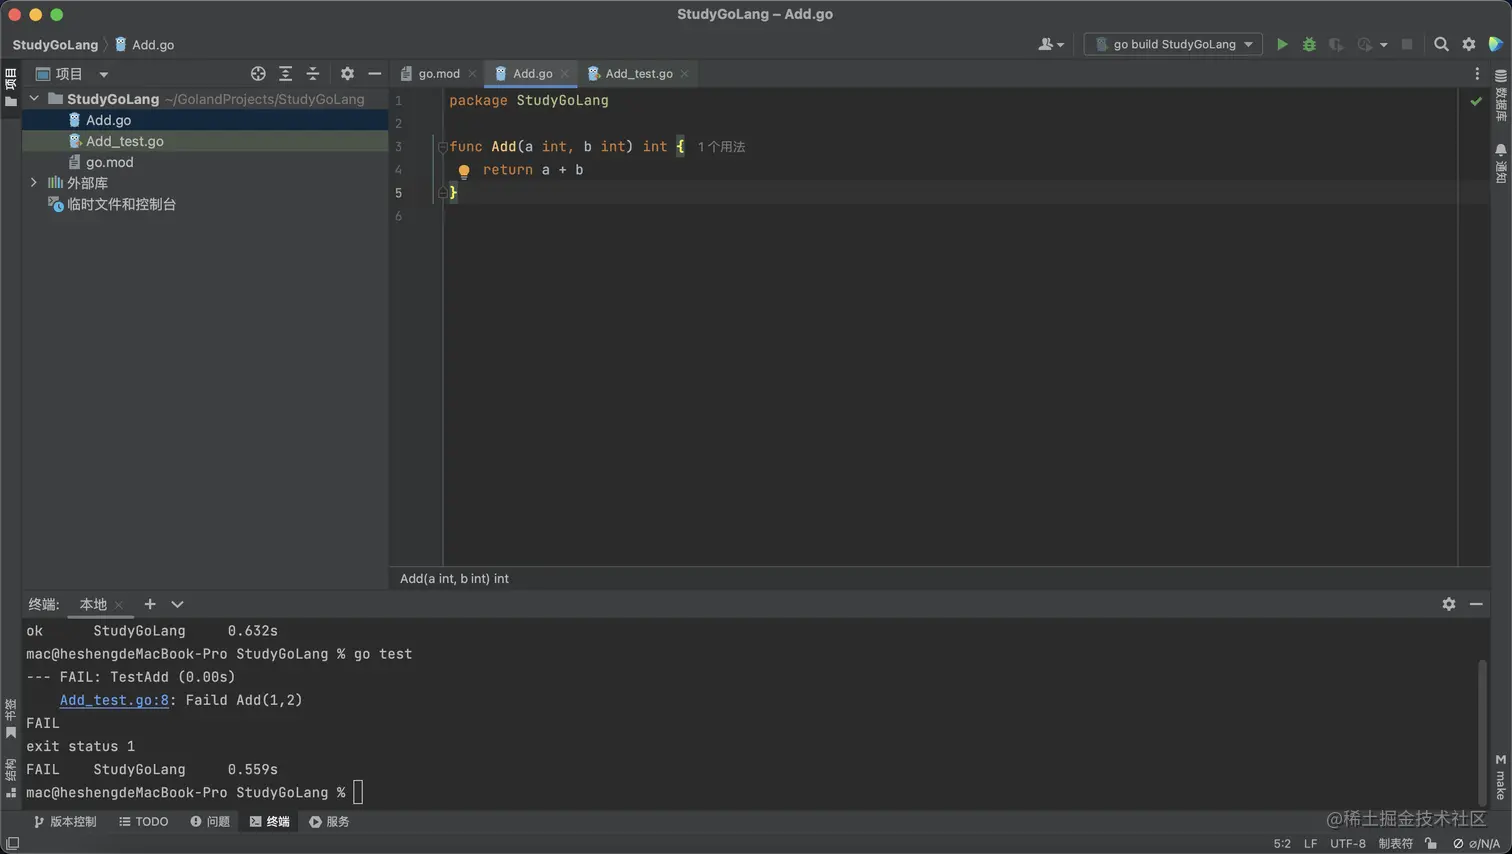
Task: Close the go.mod tab
Action: point(473,74)
